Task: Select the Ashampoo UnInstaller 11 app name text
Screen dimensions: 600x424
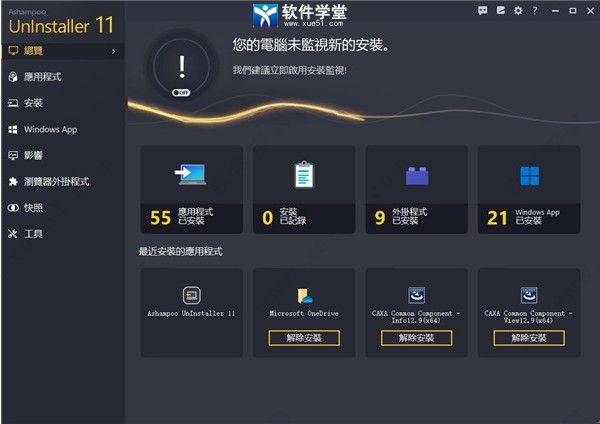Action: pyautogui.click(x=191, y=313)
